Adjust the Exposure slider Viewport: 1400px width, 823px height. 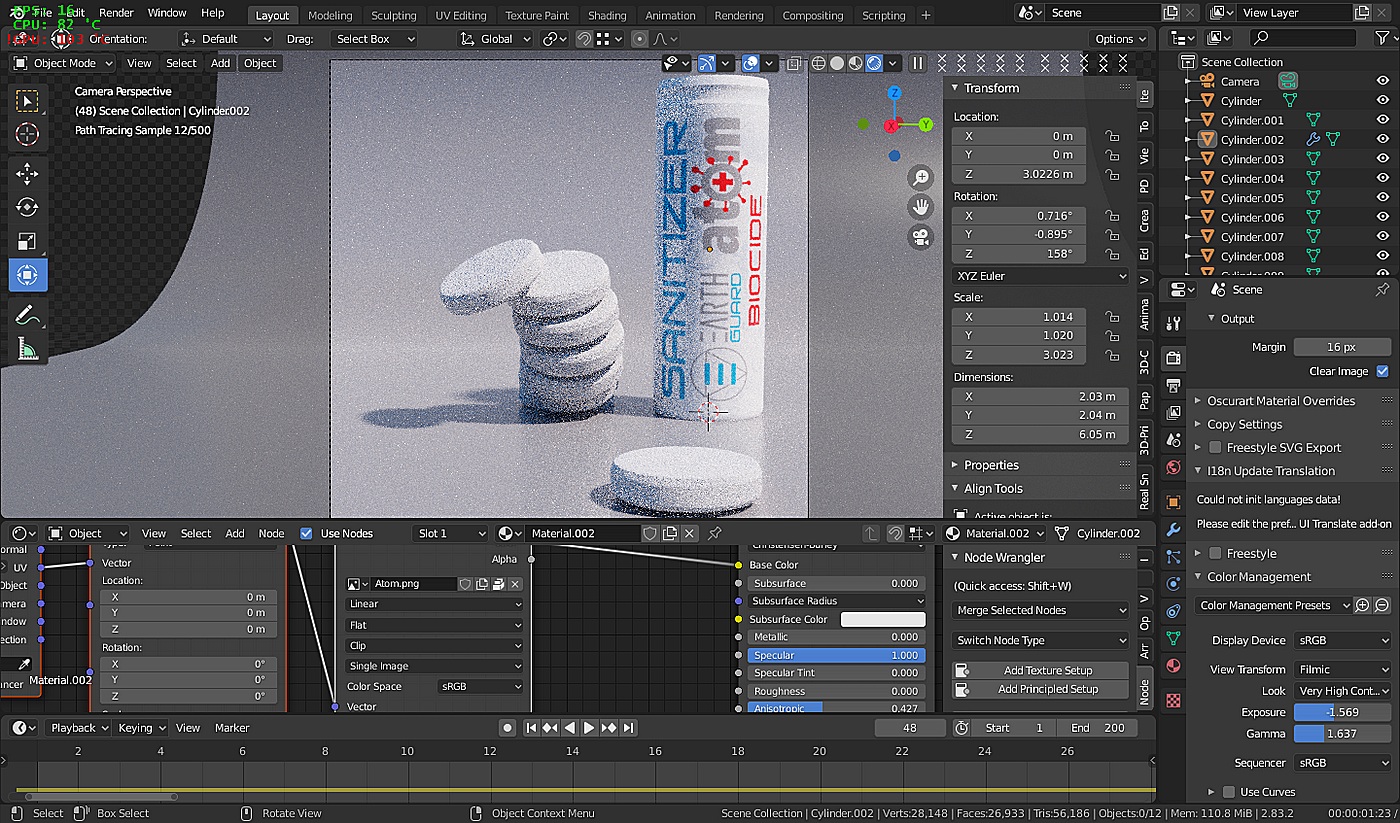tap(1343, 713)
